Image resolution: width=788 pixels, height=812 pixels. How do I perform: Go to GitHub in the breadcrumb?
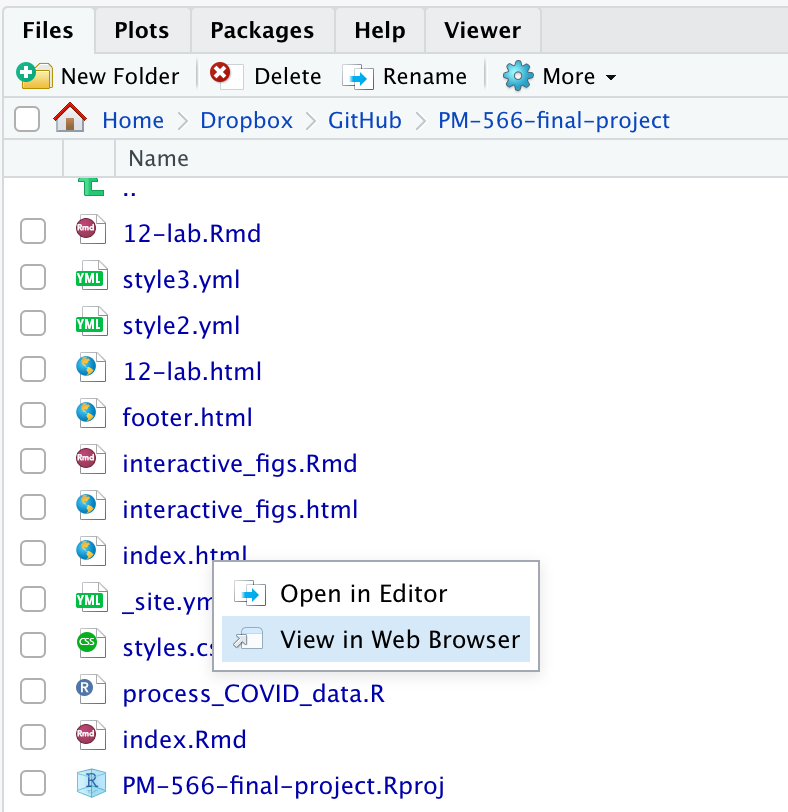pyautogui.click(x=365, y=120)
